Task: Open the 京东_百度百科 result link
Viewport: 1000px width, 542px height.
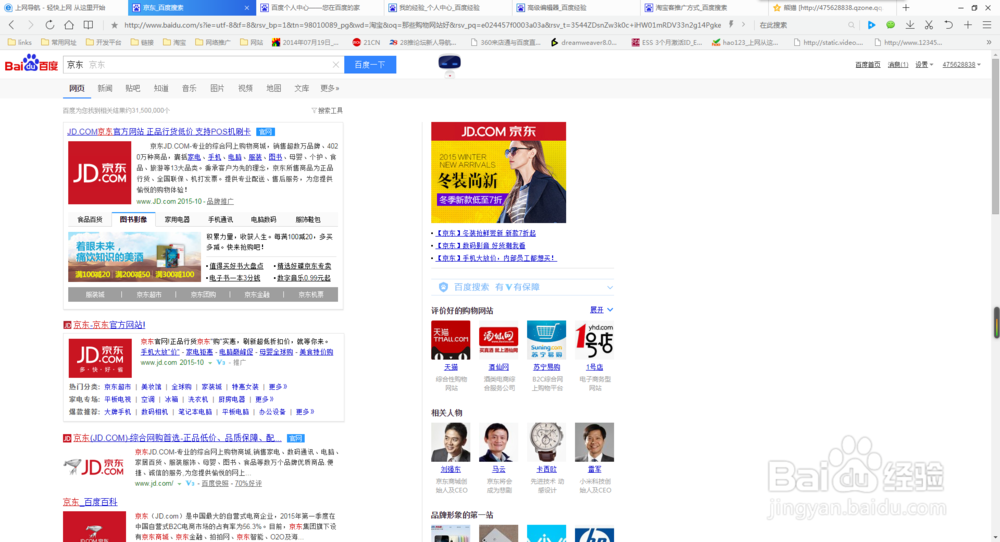Action: pyautogui.click(x=90, y=502)
